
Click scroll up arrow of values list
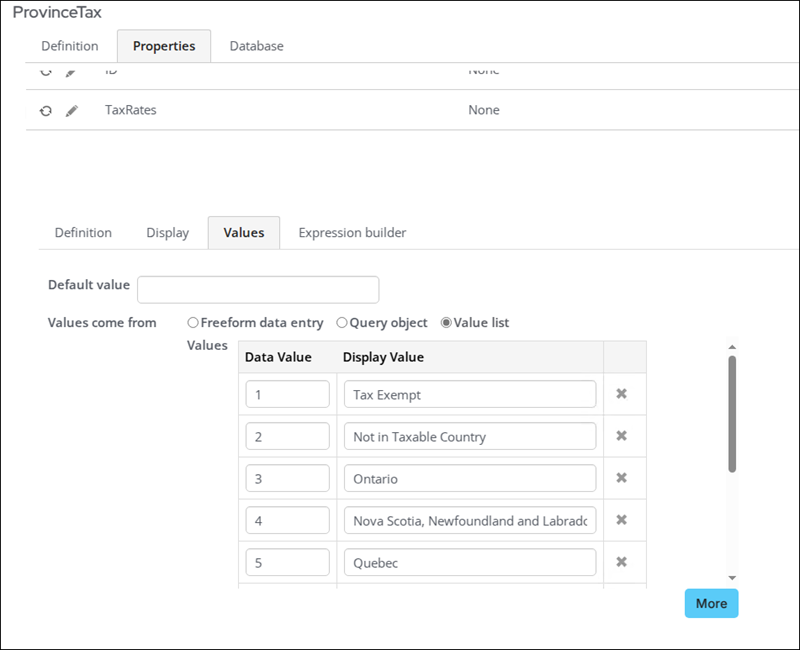(732, 348)
